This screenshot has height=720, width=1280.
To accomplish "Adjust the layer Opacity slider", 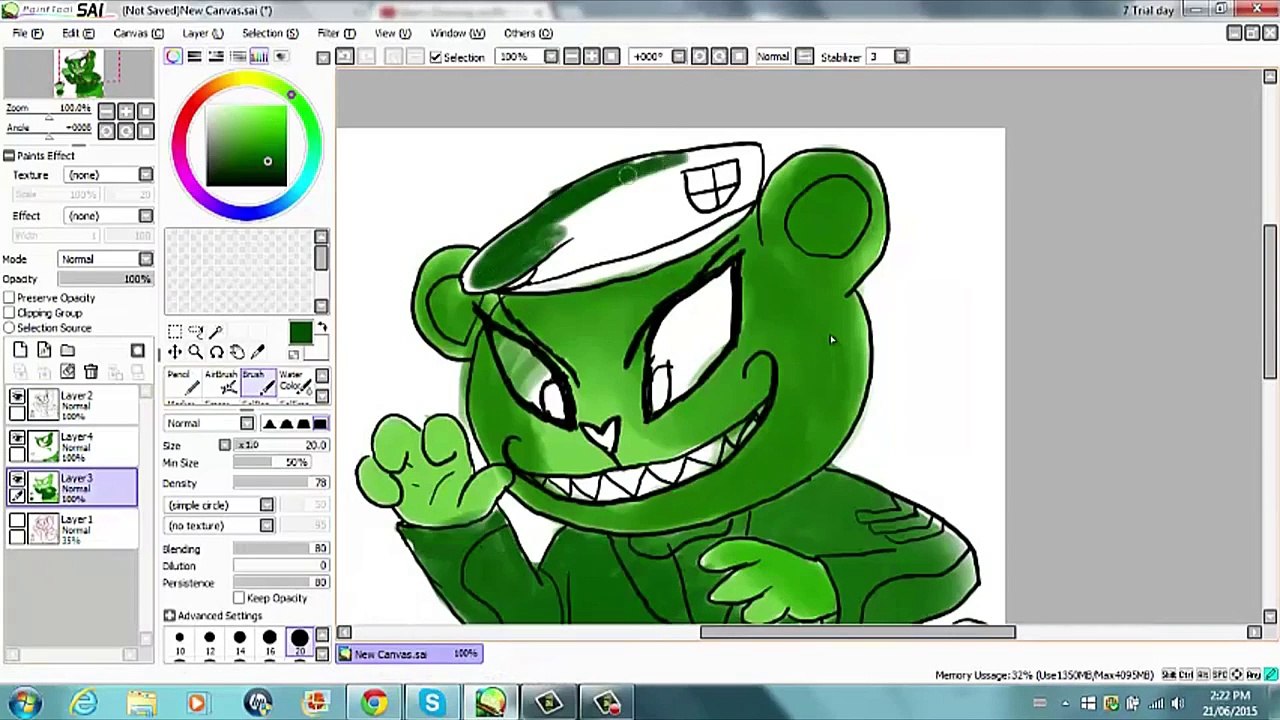I will pos(104,279).
